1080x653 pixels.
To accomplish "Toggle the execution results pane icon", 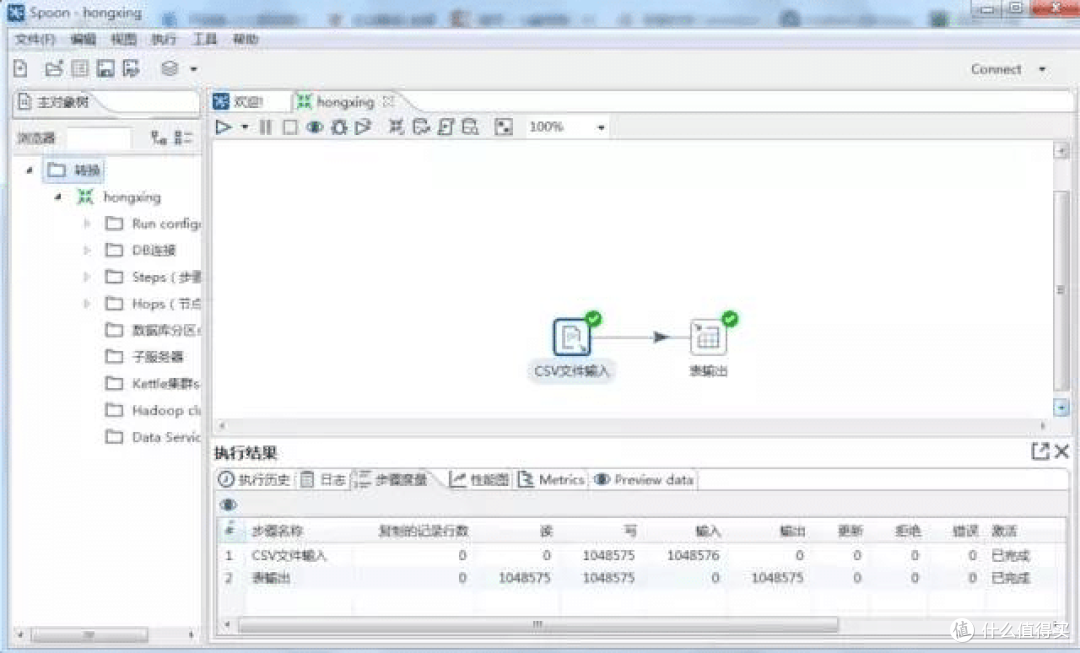I will coord(503,127).
